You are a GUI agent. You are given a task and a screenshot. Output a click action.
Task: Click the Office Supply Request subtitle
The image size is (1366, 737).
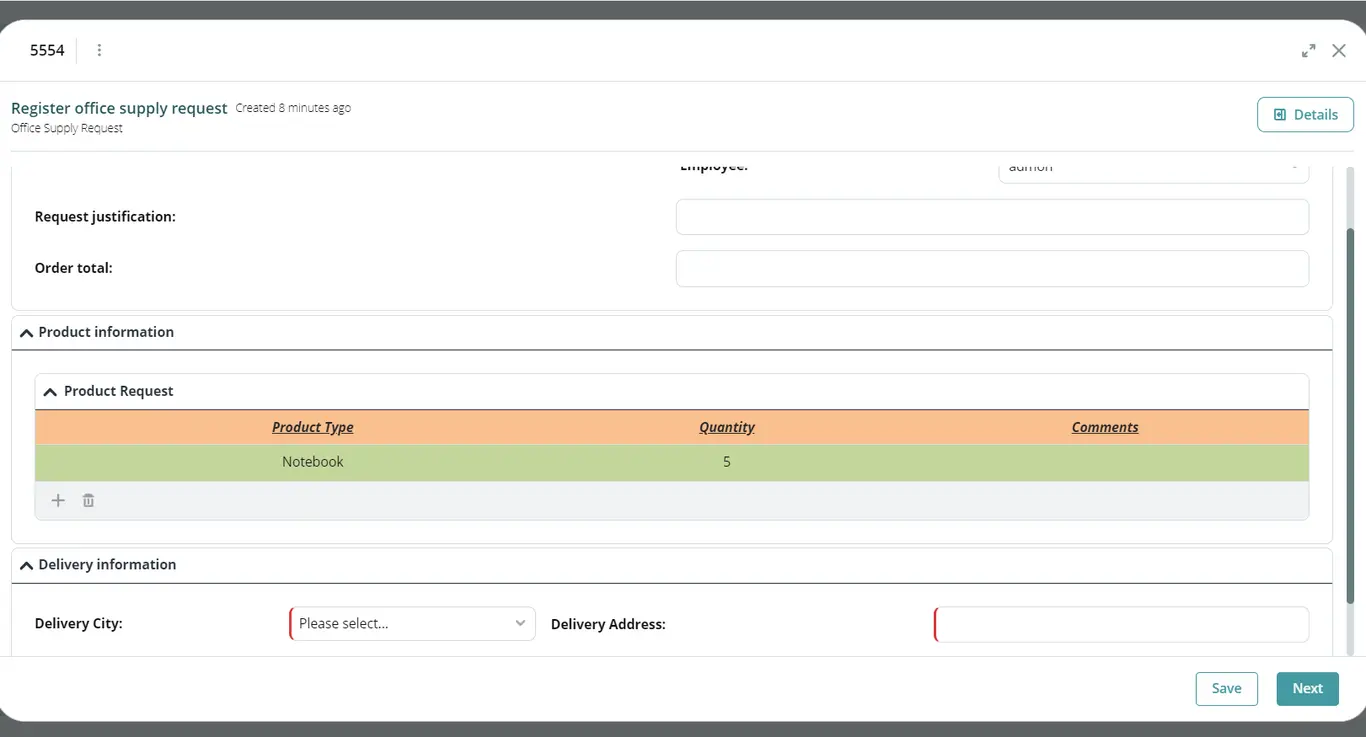(x=67, y=128)
